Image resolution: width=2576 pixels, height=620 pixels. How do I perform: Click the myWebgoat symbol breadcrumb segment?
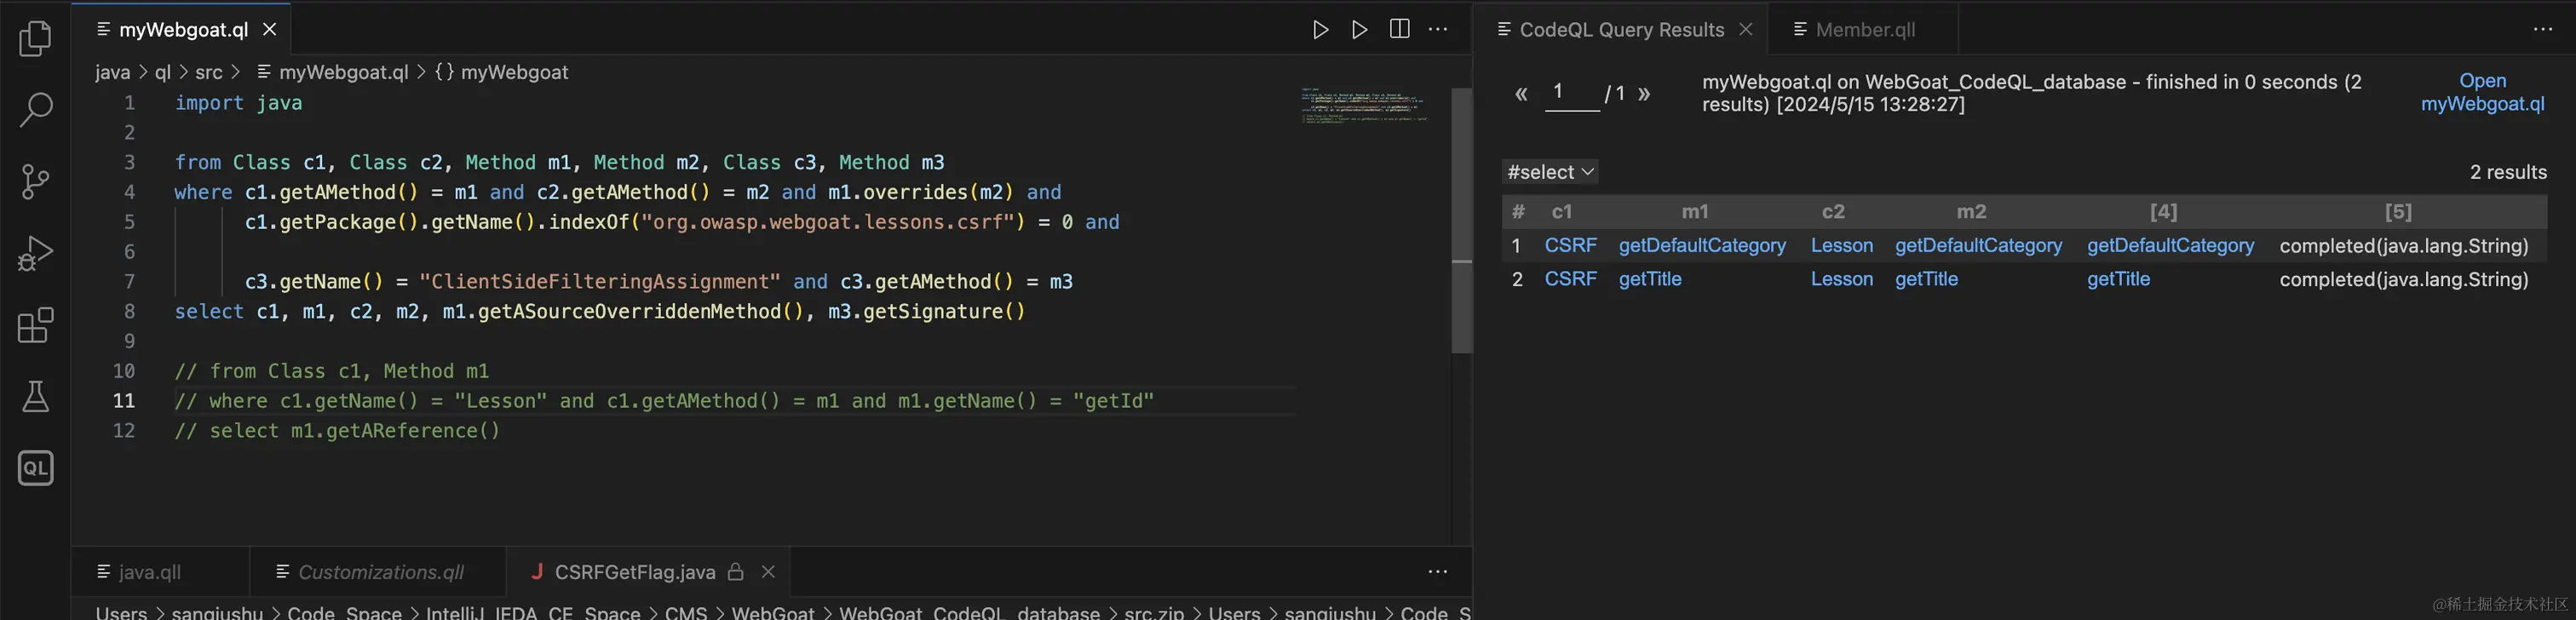tap(514, 72)
